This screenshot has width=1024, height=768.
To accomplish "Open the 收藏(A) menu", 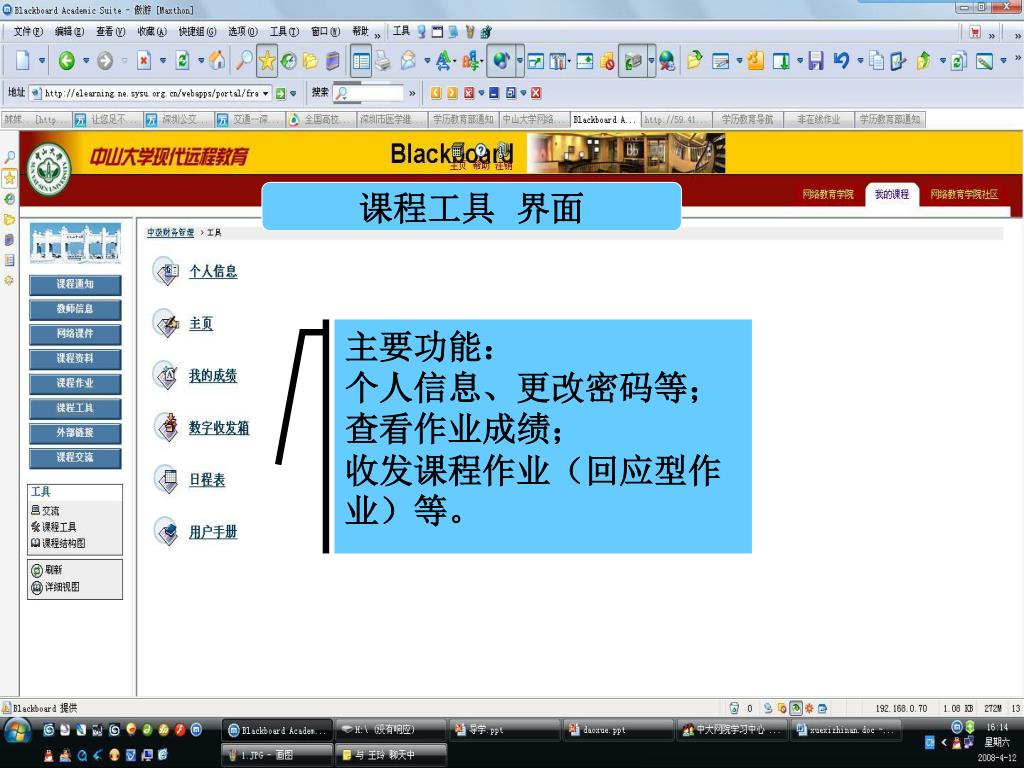I will tap(153, 32).
